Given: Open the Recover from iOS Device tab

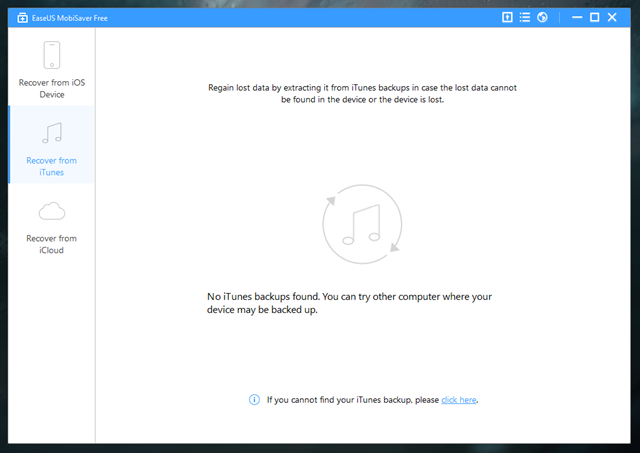Looking at the screenshot, I should pos(52,67).
